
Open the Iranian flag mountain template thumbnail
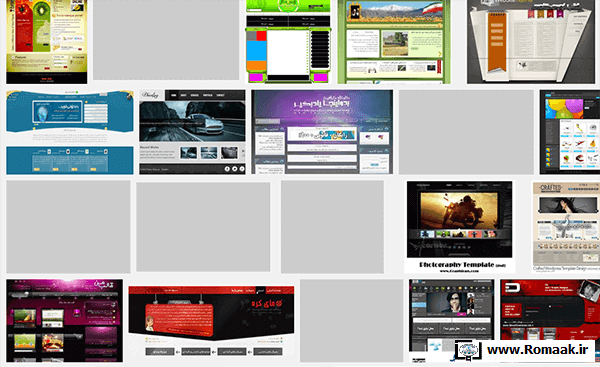coord(394,42)
